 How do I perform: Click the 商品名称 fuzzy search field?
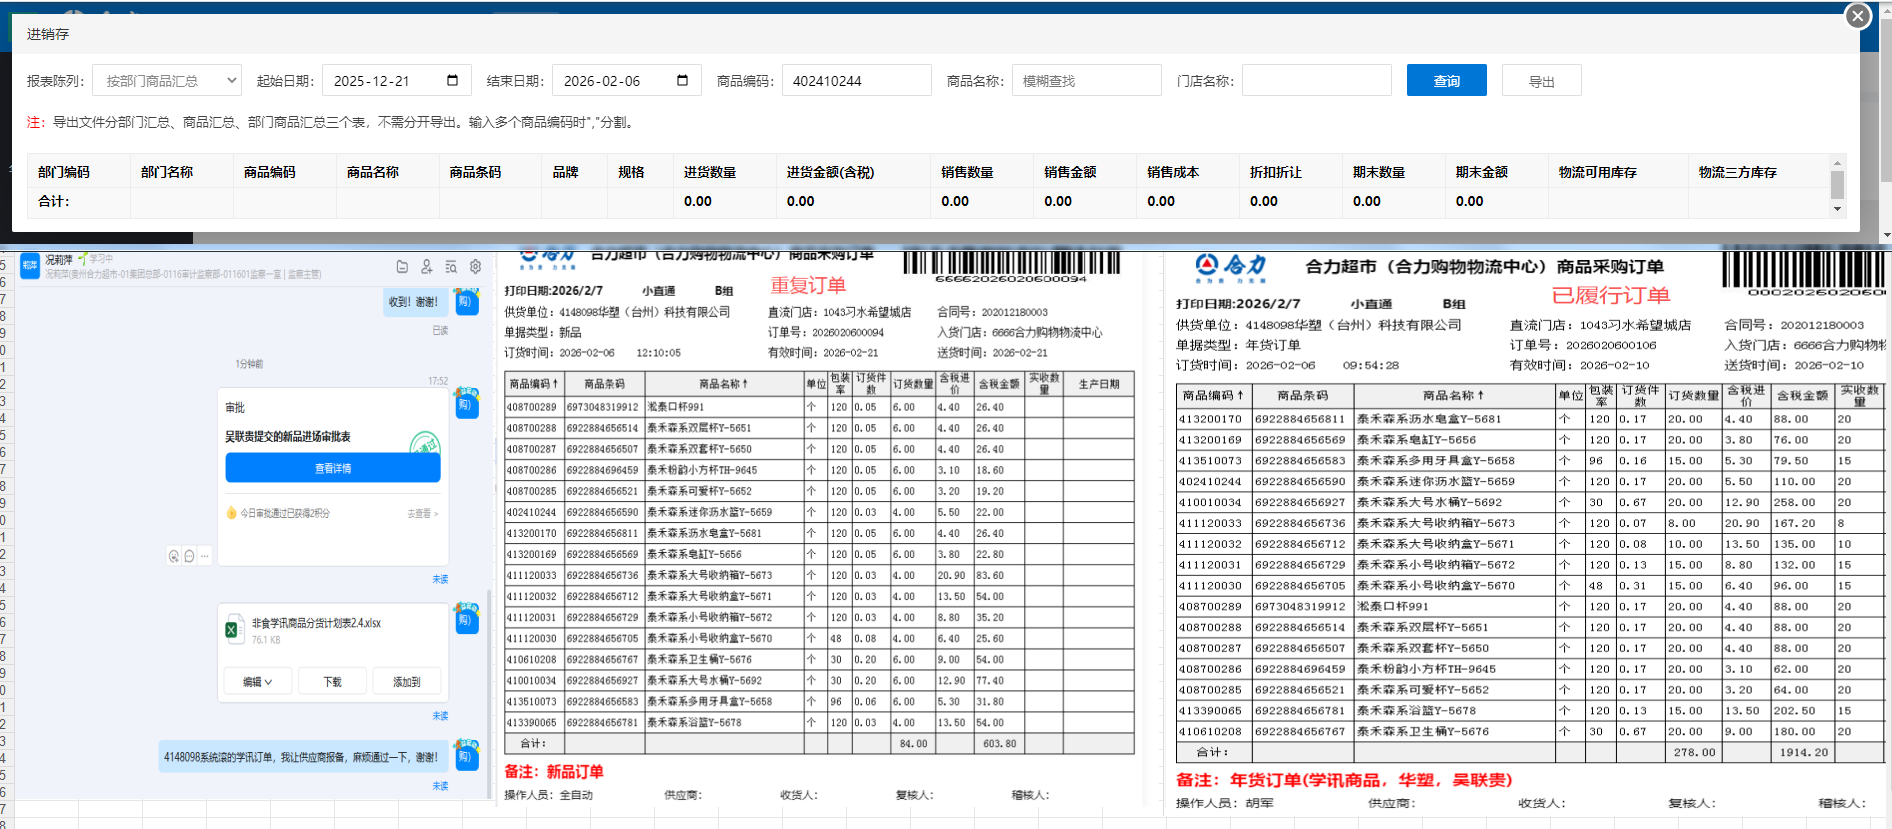(x=1086, y=81)
